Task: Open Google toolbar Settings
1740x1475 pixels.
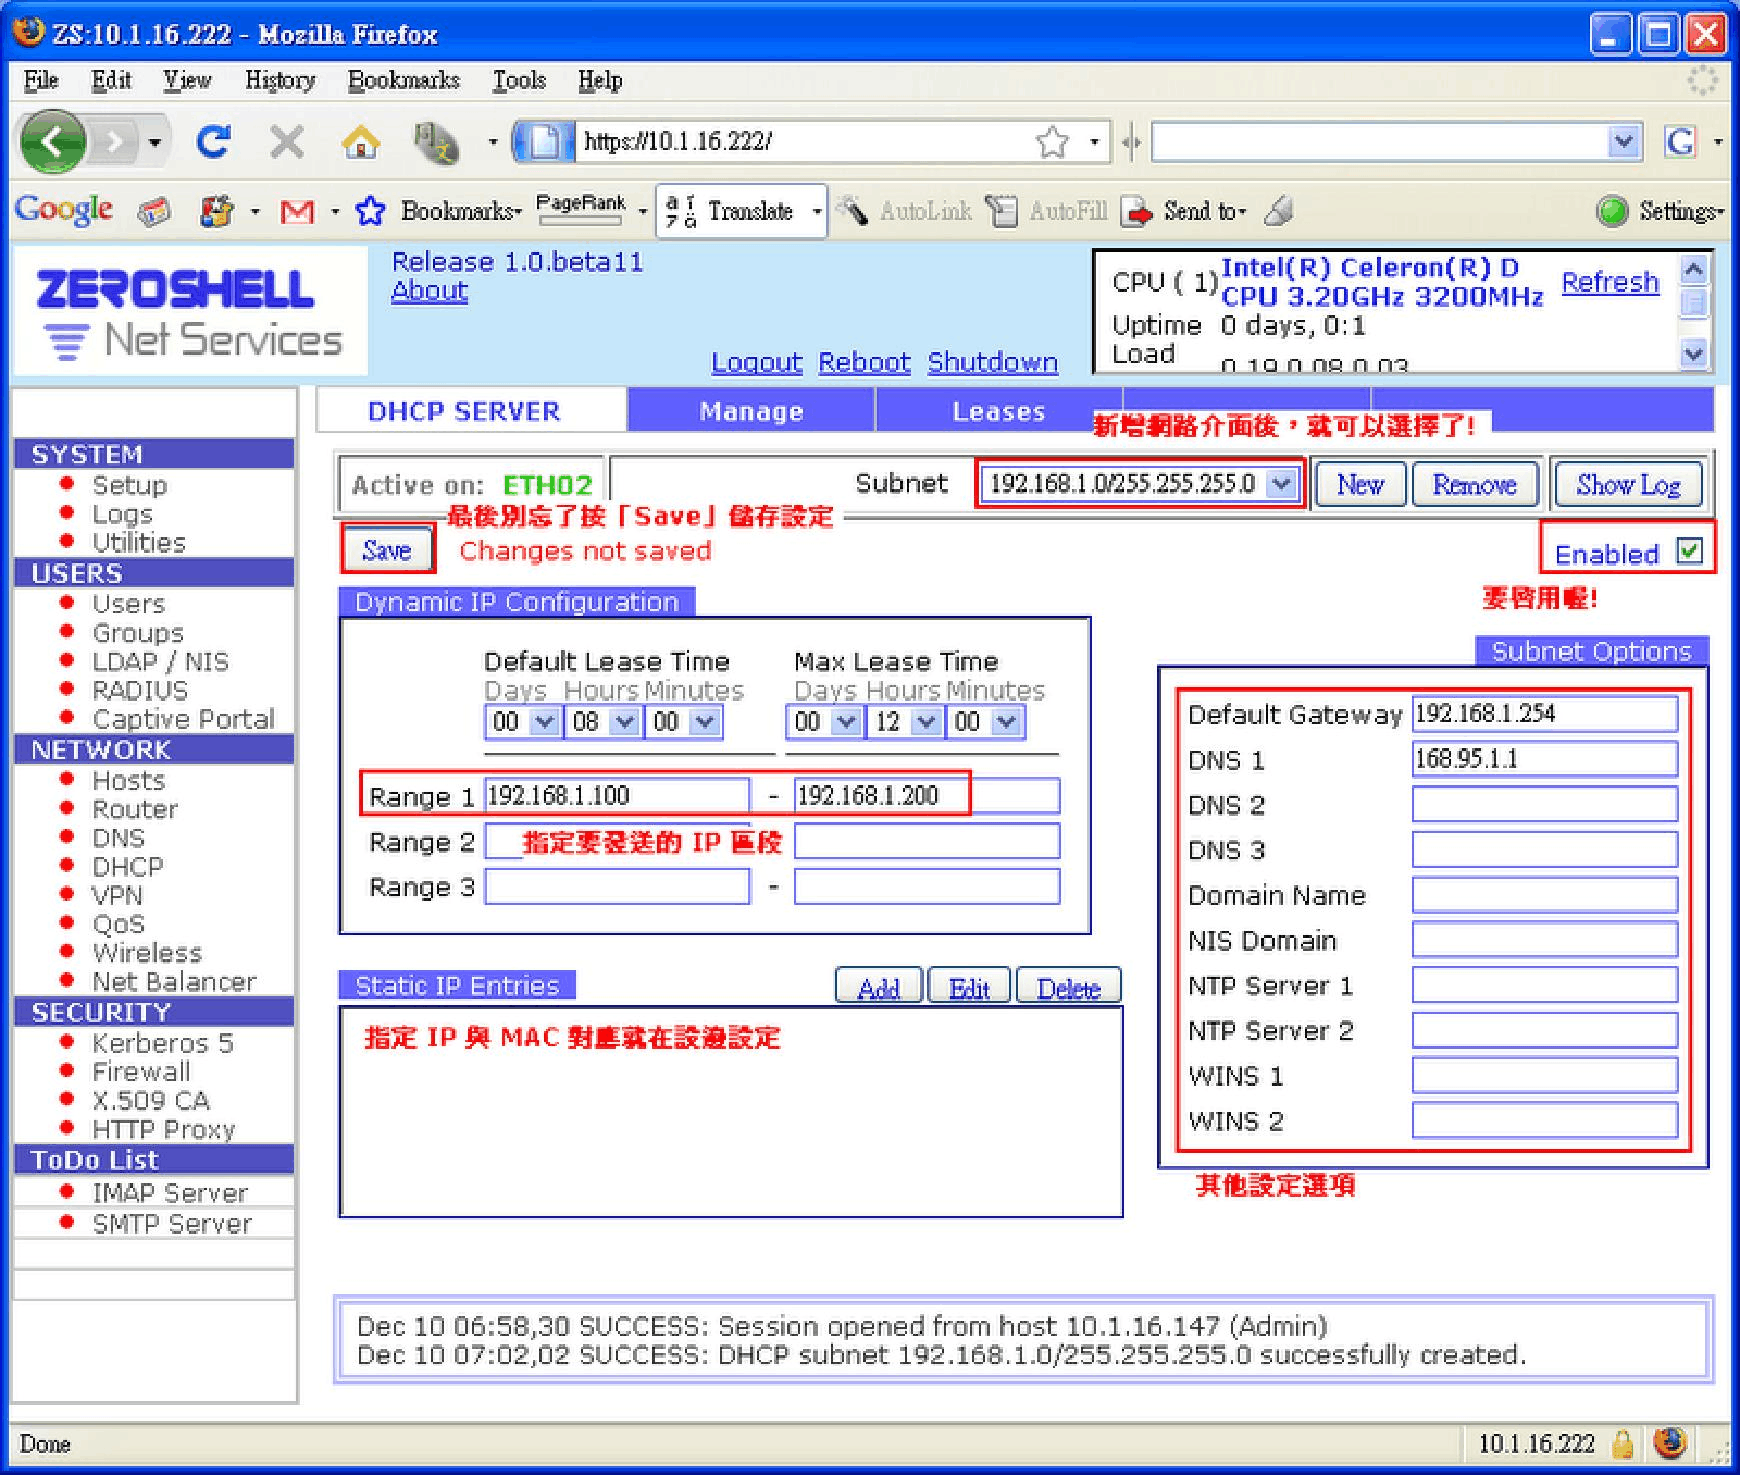Action: pos(1660,211)
